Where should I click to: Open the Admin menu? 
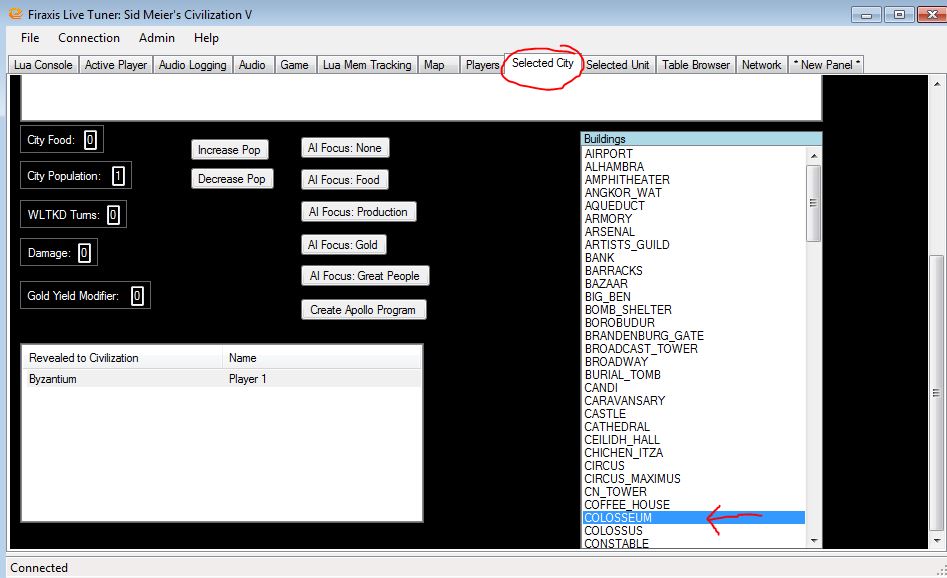pos(156,37)
